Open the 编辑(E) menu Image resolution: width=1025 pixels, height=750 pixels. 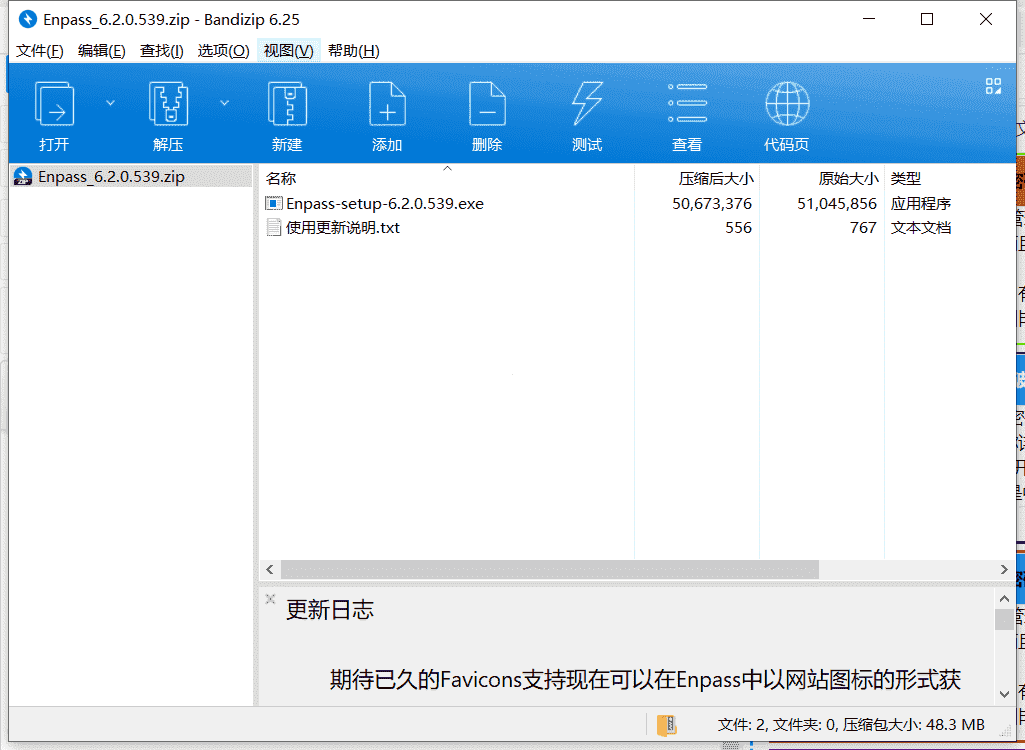[x=101, y=51]
